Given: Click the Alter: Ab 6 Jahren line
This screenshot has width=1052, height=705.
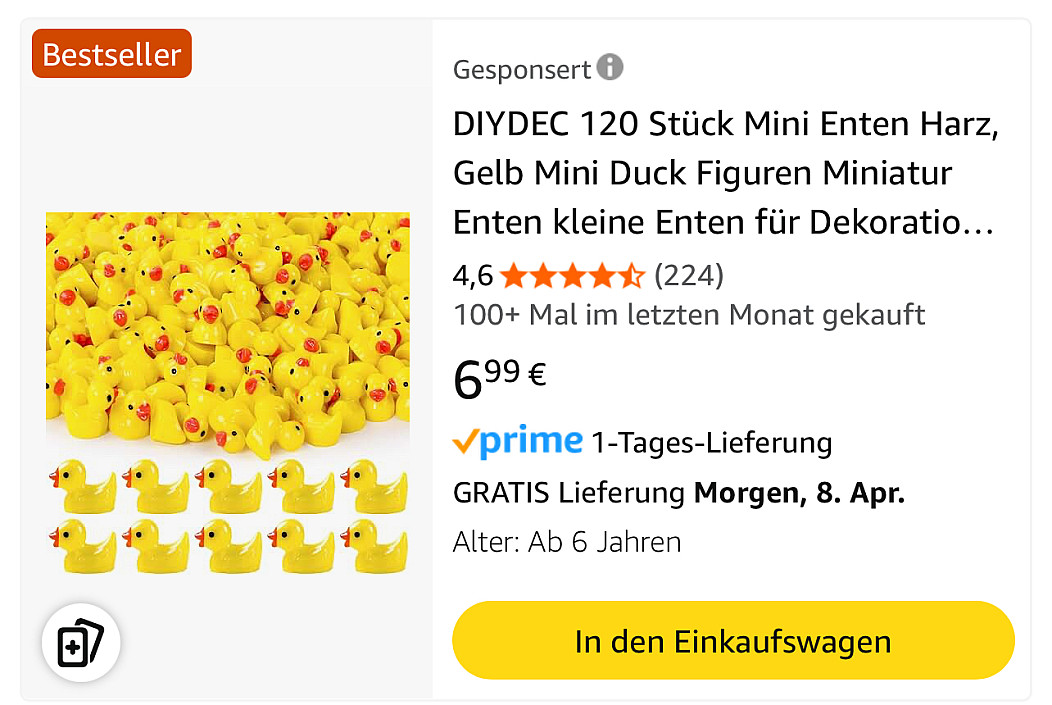Looking at the screenshot, I should pyautogui.click(x=567, y=542).
